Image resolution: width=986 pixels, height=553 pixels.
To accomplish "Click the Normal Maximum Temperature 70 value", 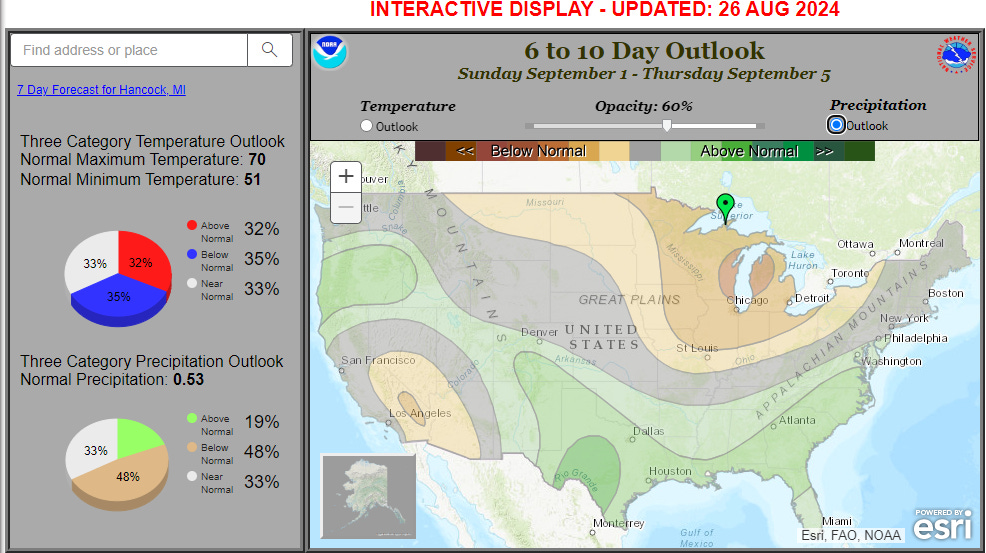I will click(x=257, y=159).
